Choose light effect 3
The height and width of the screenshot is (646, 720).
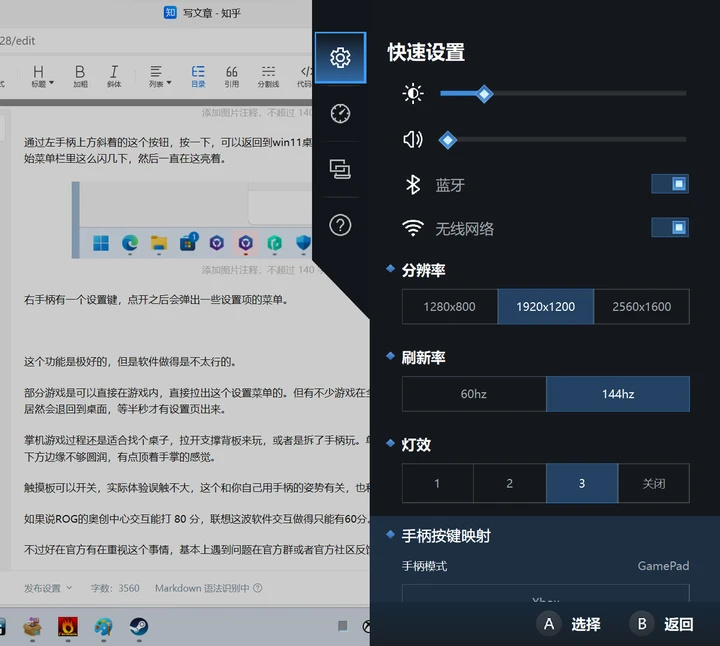582,483
